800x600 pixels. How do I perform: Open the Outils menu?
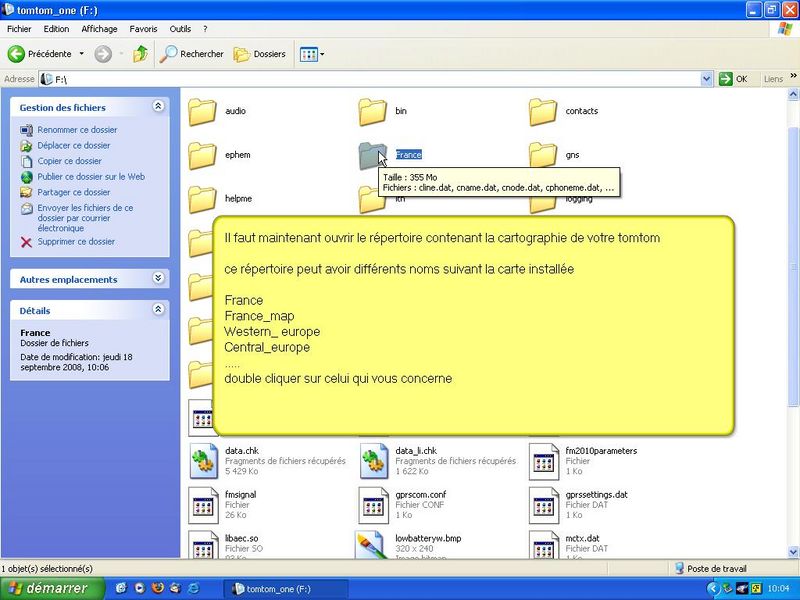point(180,29)
